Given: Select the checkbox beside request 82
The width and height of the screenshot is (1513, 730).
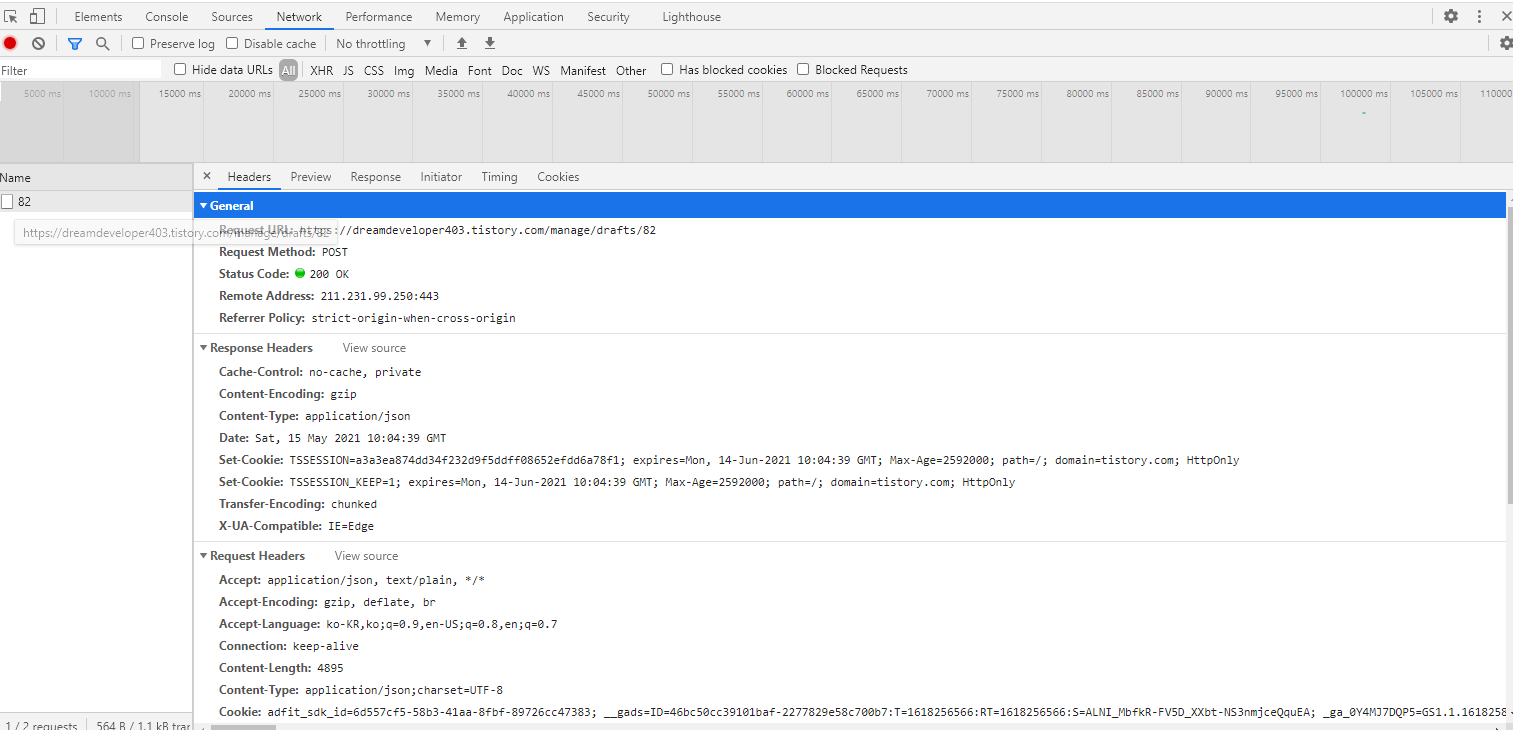Looking at the screenshot, I should coord(7,201).
